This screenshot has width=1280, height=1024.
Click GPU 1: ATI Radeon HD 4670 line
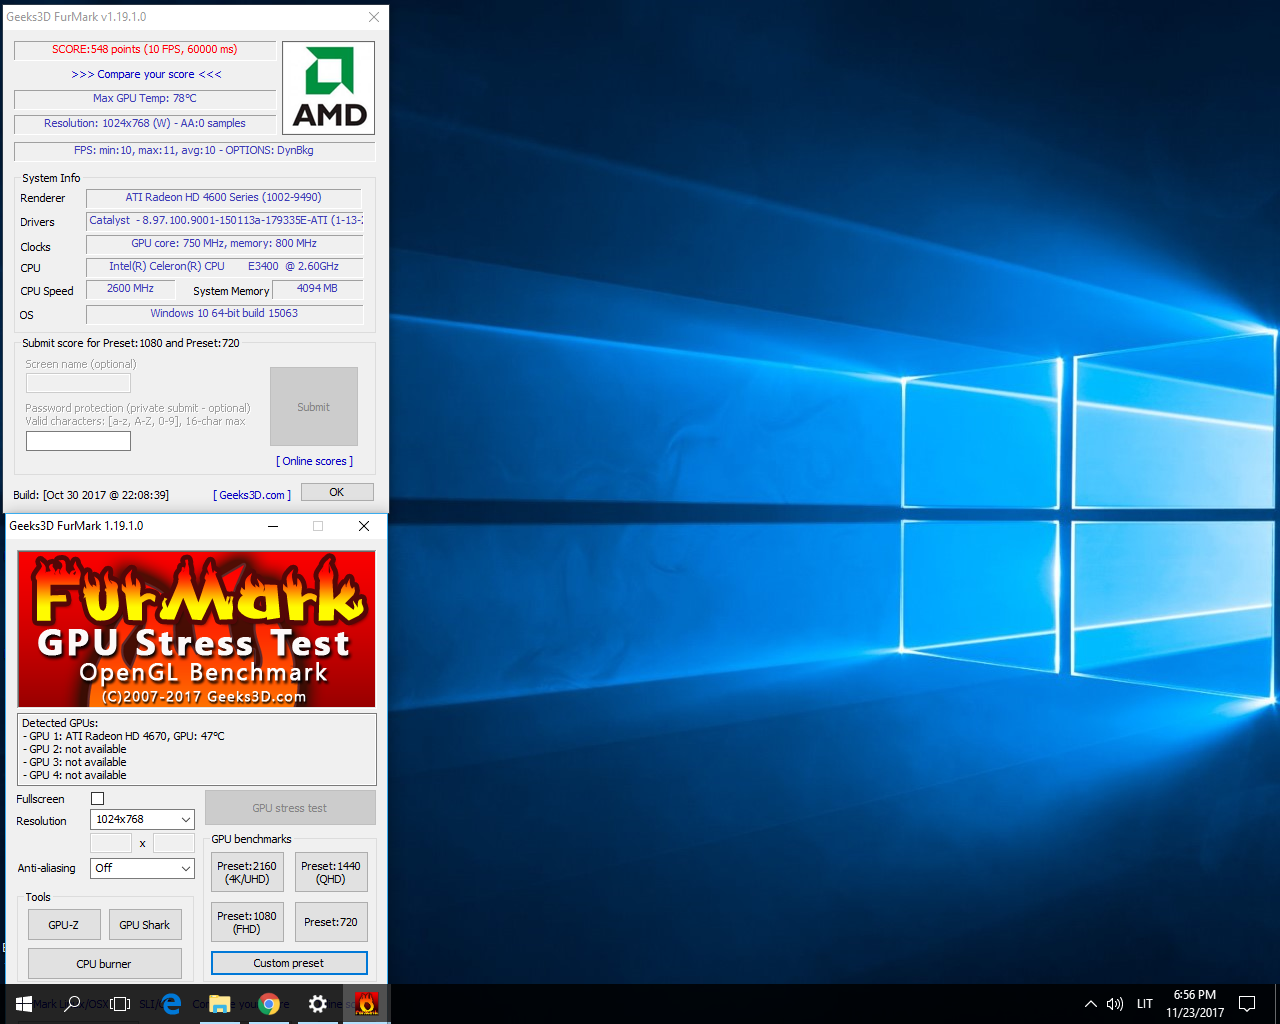click(123, 736)
